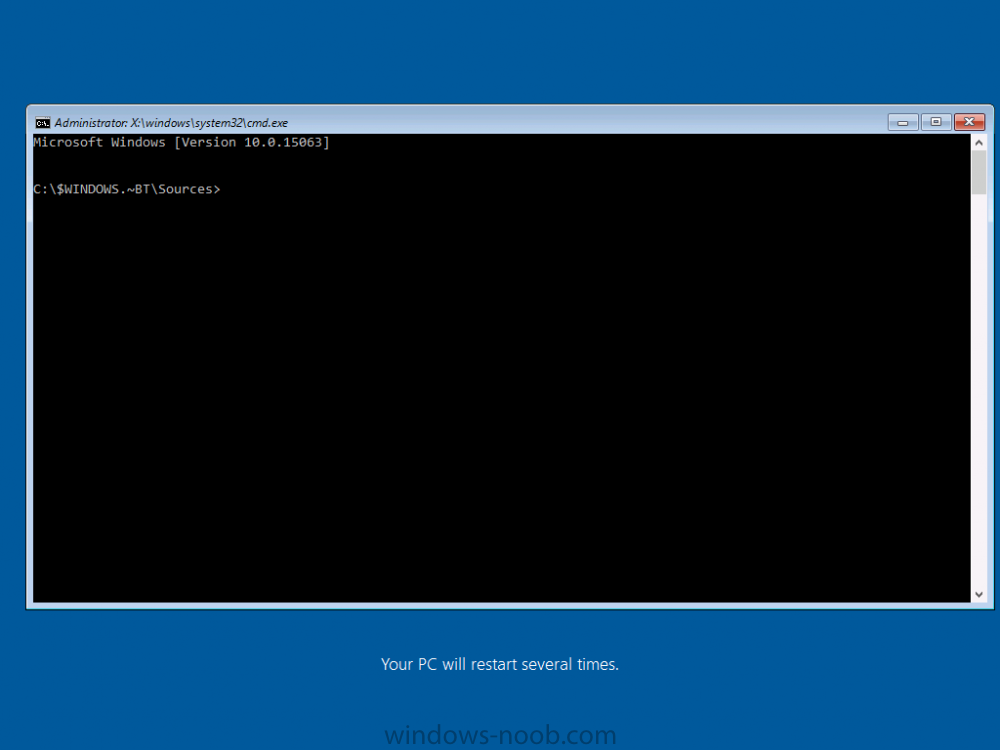
Task: Minimize the cmd.exe window
Action: pyautogui.click(x=902, y=122)
